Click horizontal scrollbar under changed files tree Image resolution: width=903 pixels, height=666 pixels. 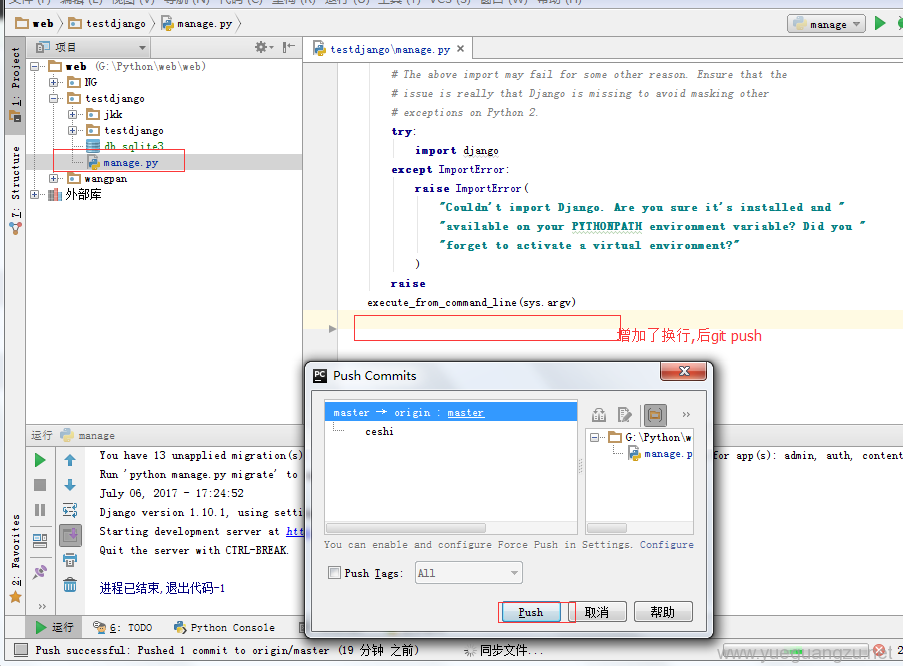pyautogui.click(x=607, y=528)
